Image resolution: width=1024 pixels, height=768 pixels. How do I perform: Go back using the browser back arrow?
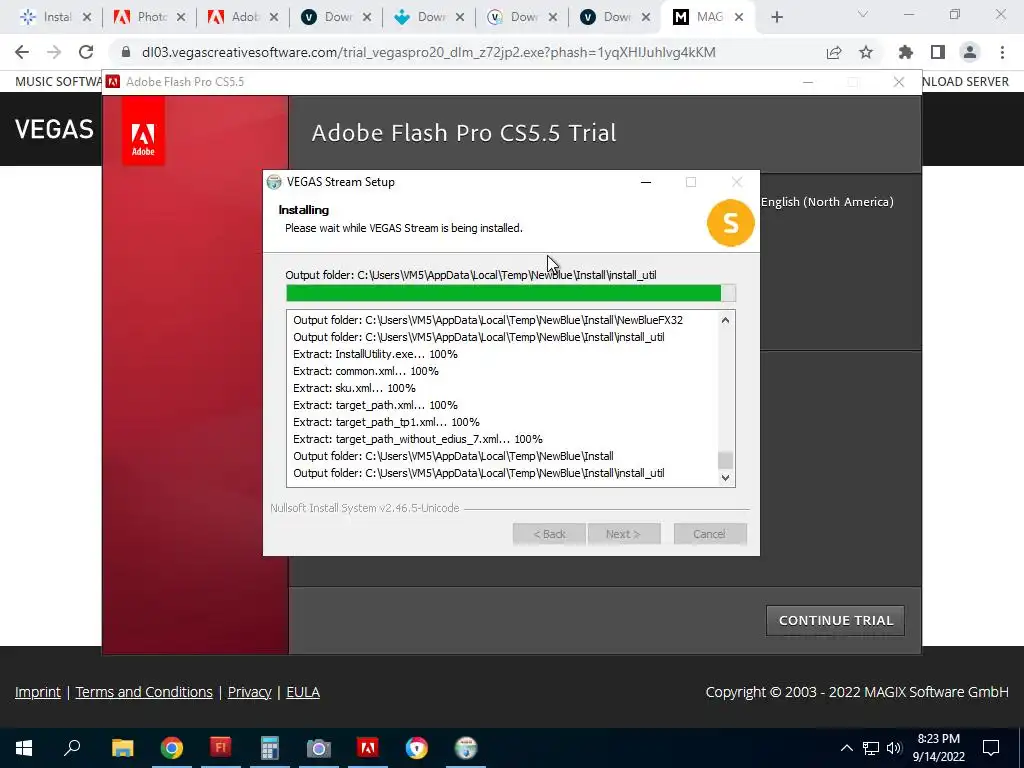point(22,52)
